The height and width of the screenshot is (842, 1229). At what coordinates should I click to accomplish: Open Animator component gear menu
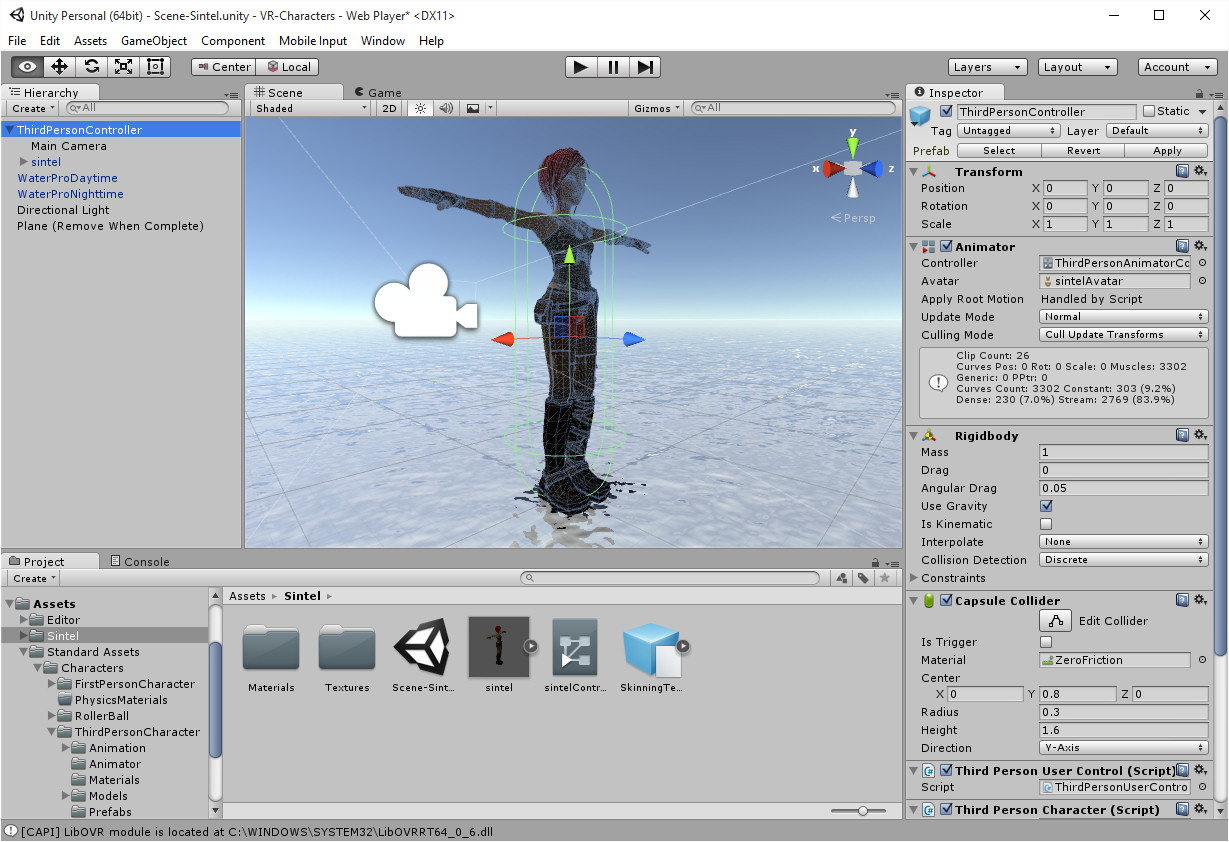[1201, 246]
